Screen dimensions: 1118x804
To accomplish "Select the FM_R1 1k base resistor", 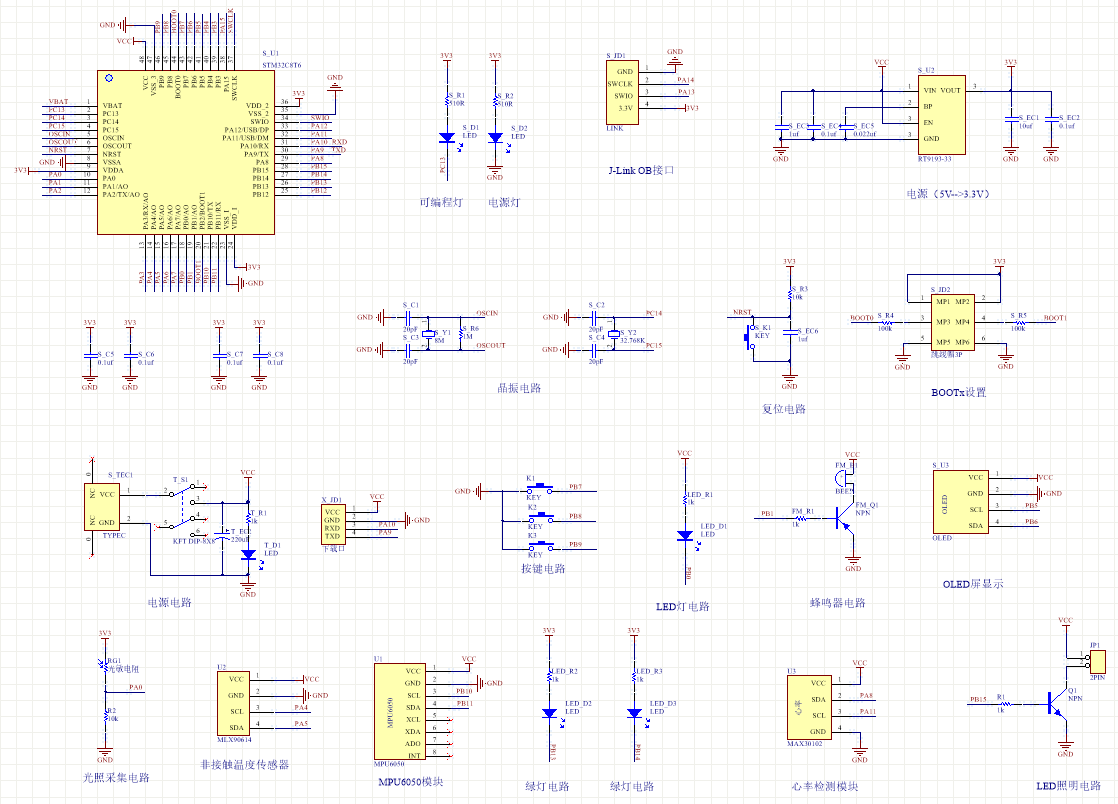I will coord(801,518).
